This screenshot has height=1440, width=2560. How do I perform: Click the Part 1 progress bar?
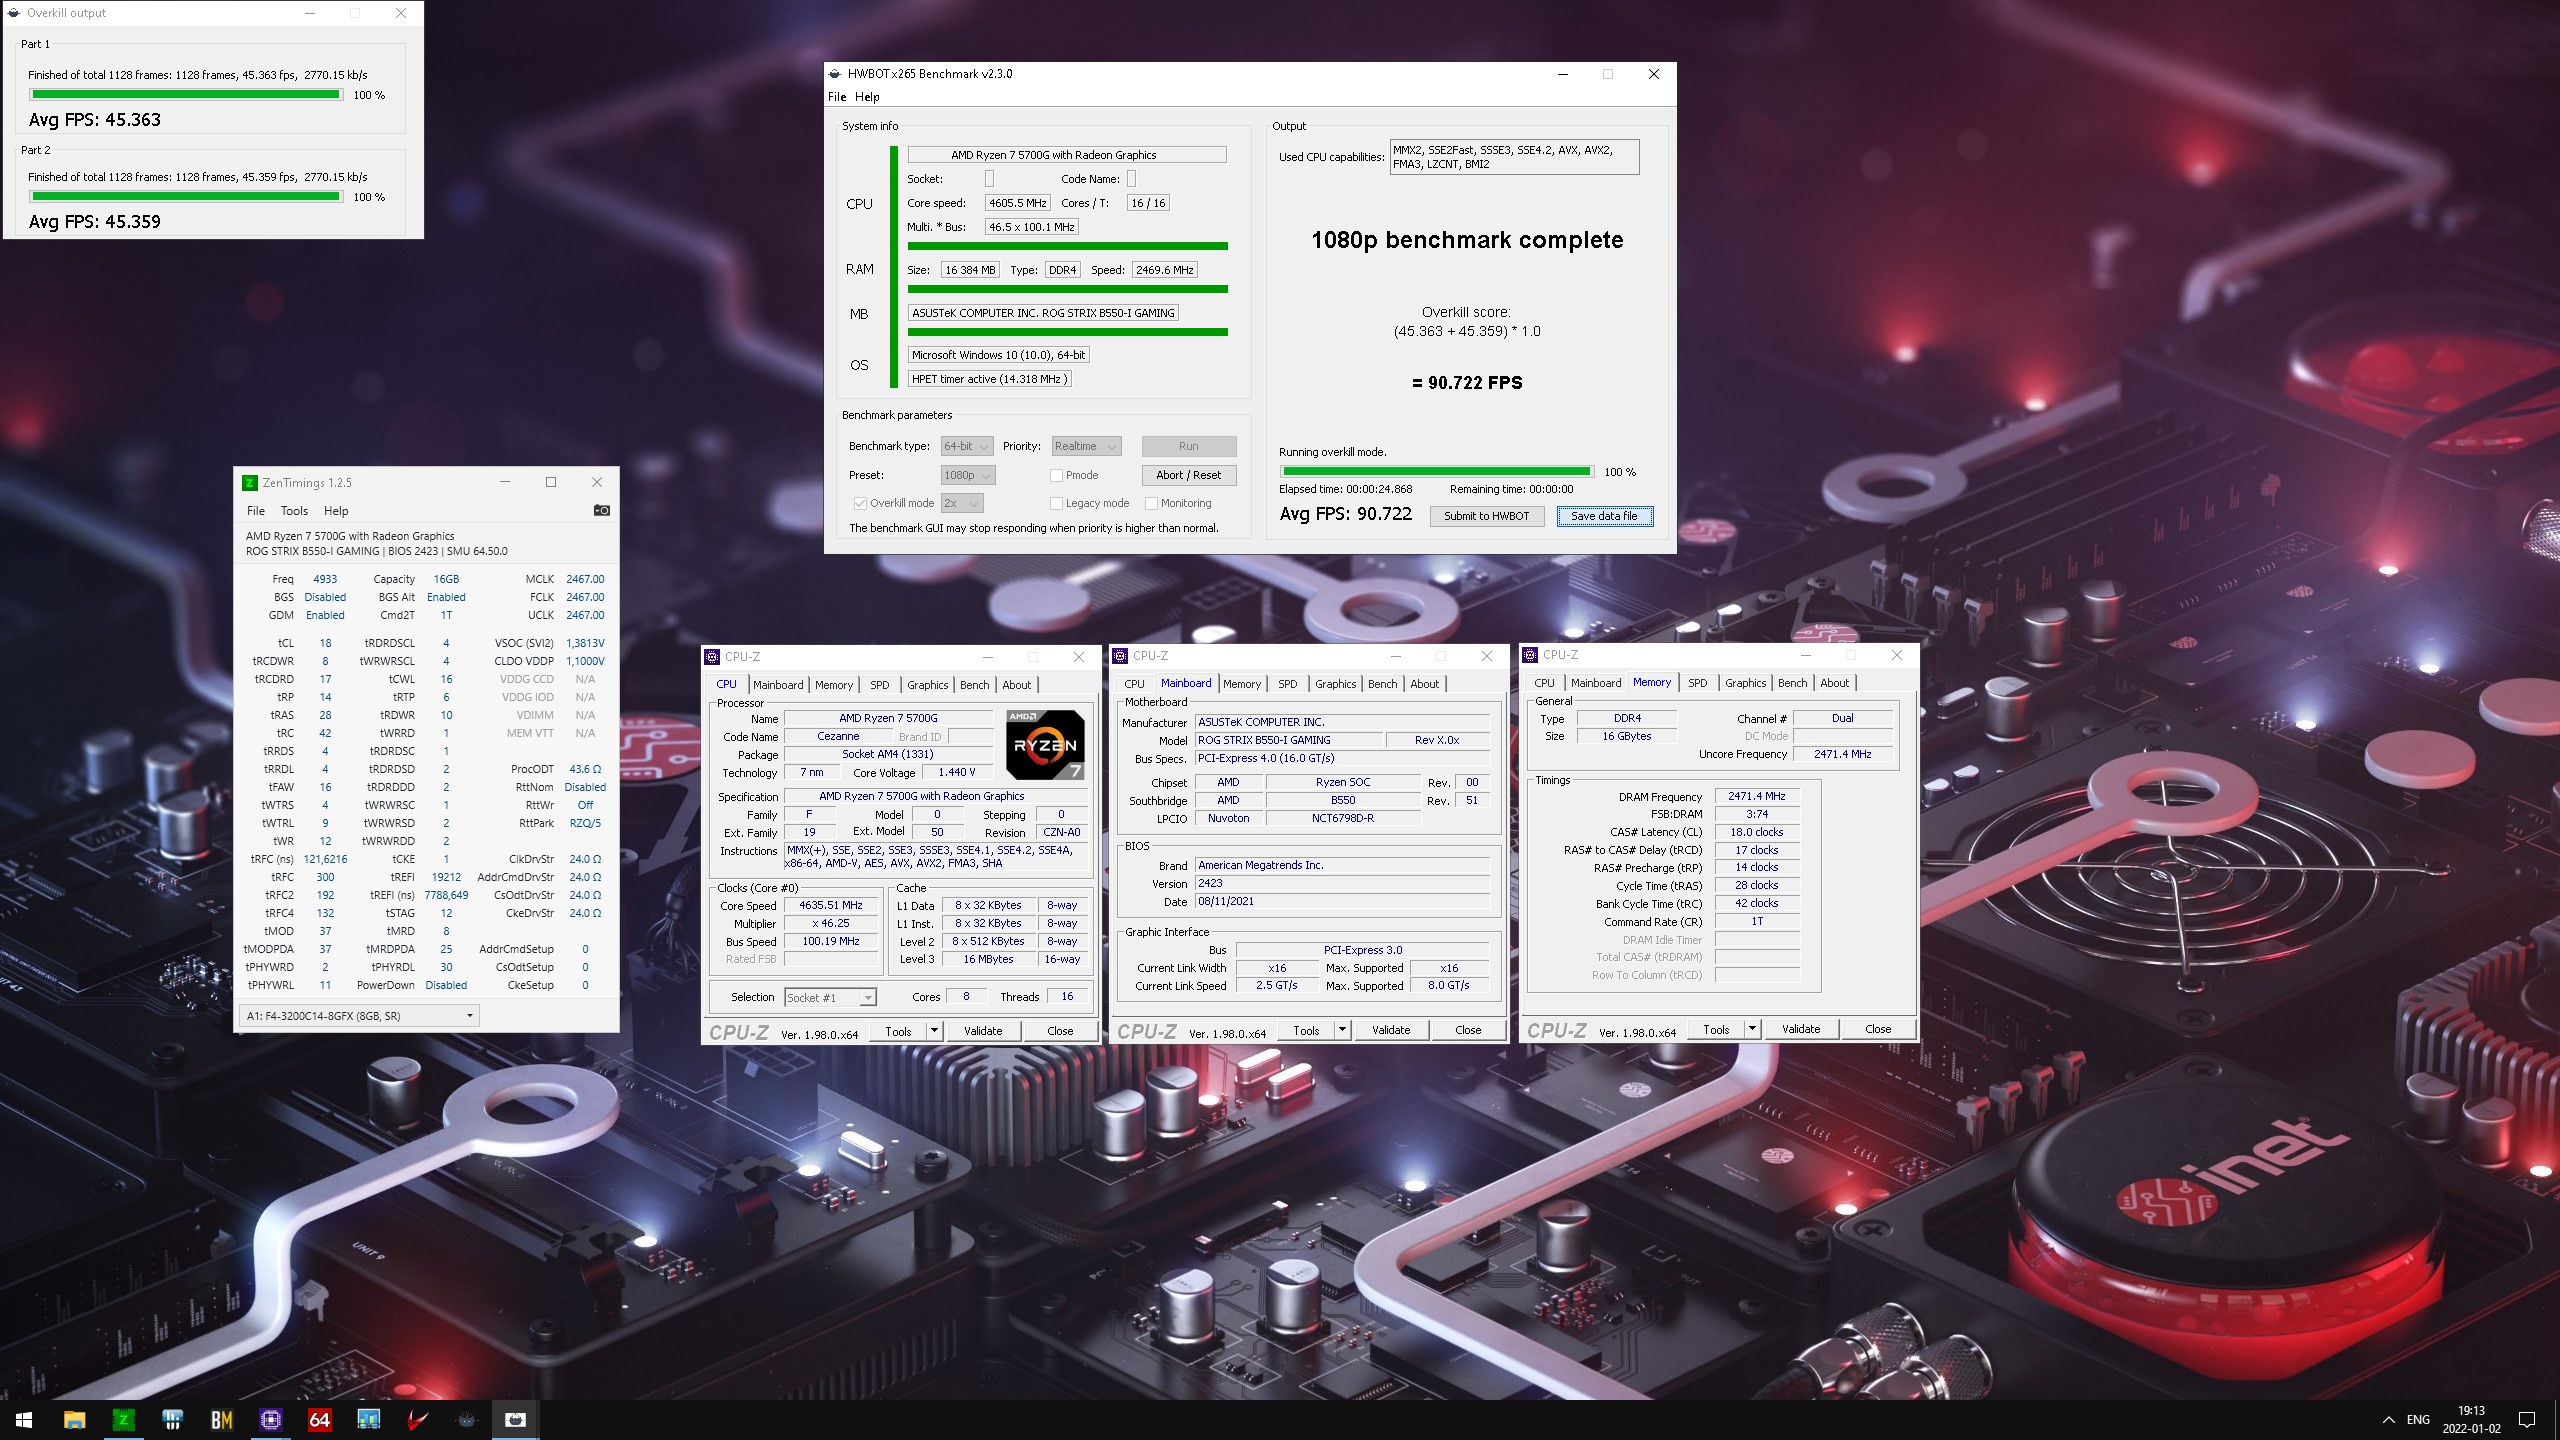[186, 95]
